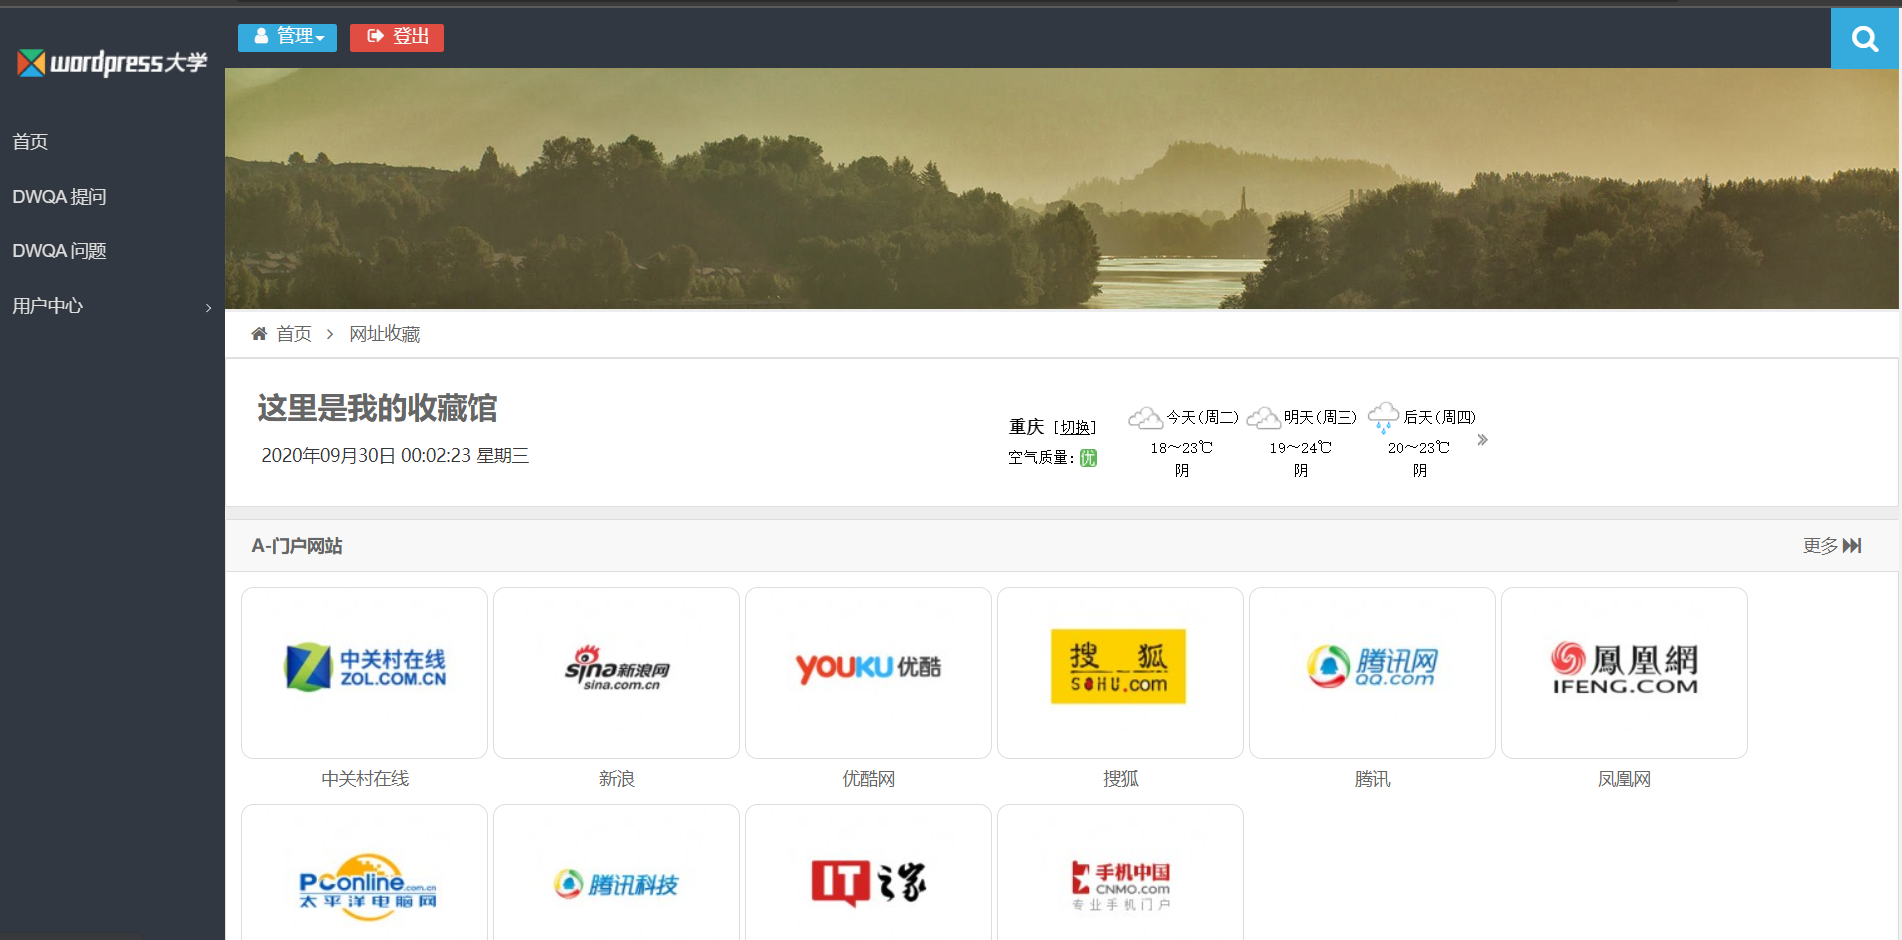Click the red 登出 logout button
Screen dimensions: 1902x940
397,37
